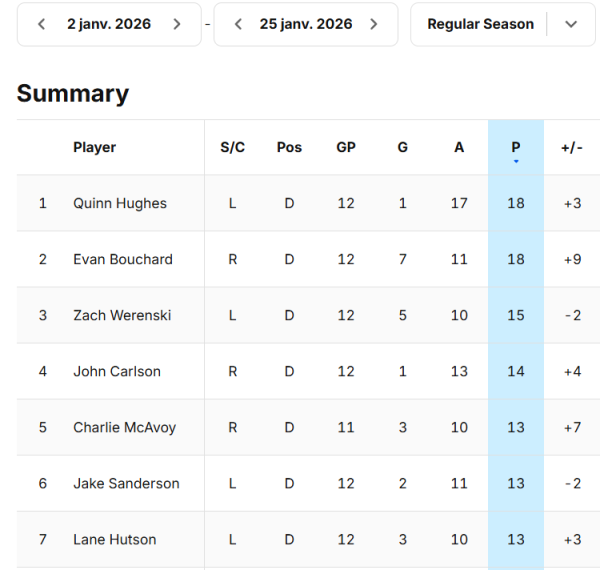600x570 pixels.
Task: Open Evan Bouchard player page
Action: click(x=123, y=259)
